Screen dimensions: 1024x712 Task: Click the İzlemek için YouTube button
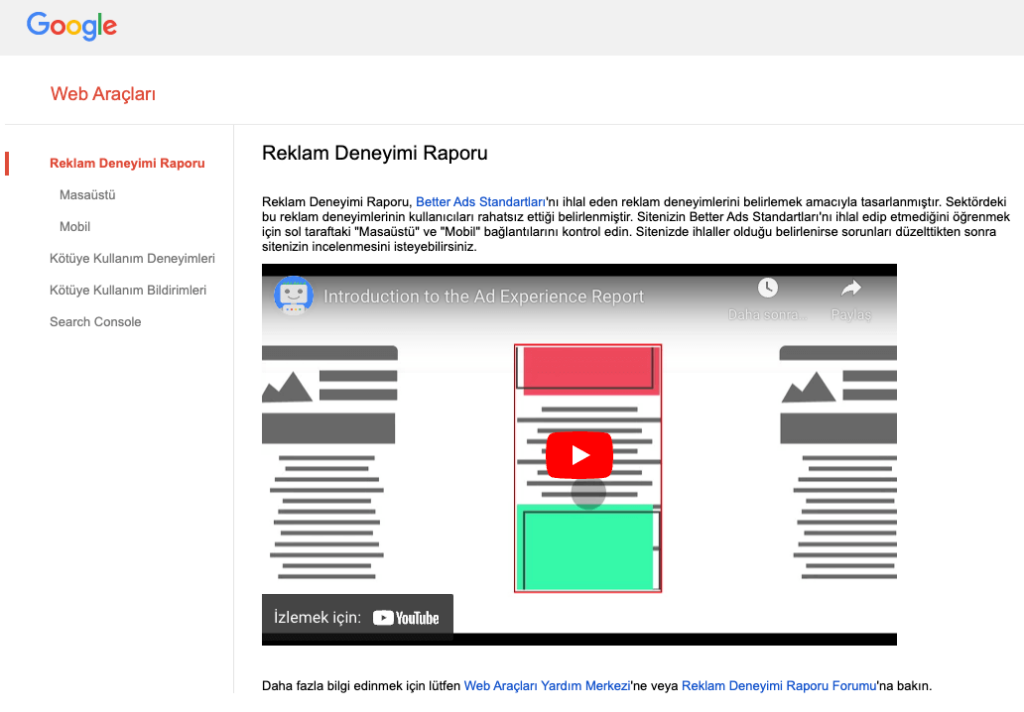tap(357, 617)
